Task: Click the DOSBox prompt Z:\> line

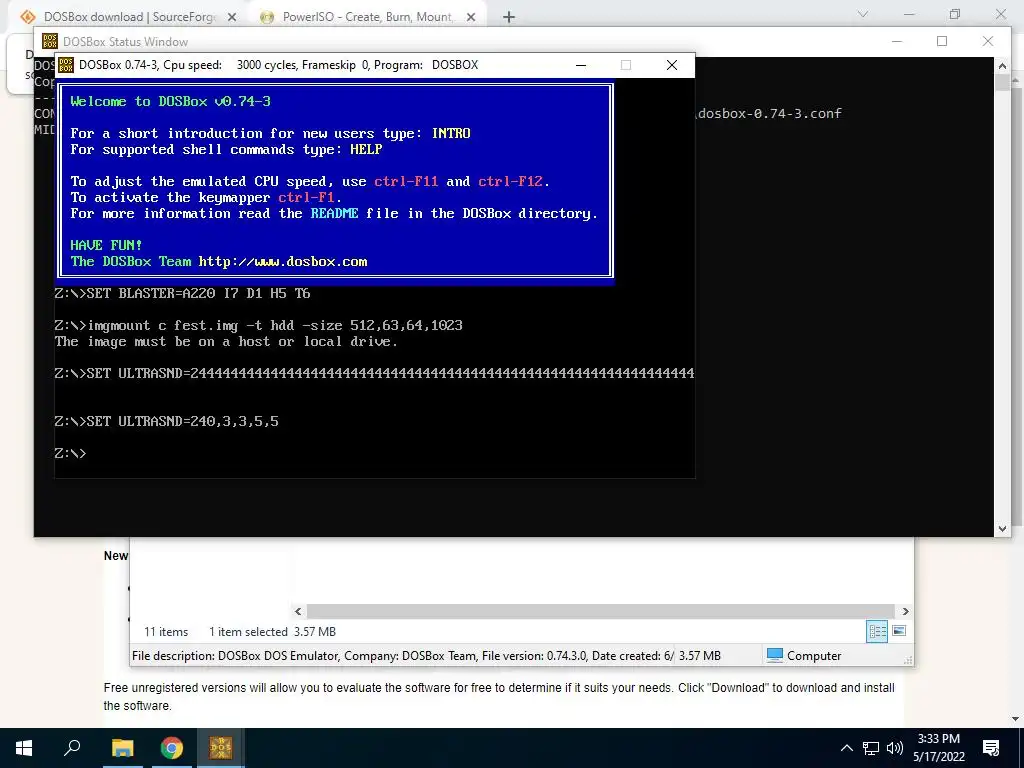Action: [71, 453]
